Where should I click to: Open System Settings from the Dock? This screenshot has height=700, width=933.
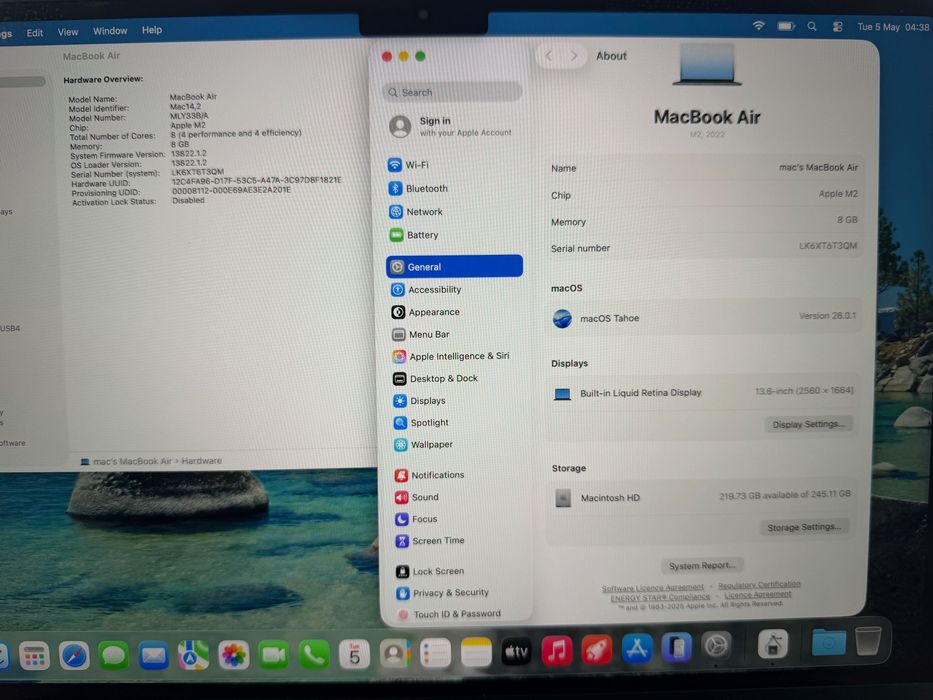click(716, 645)
